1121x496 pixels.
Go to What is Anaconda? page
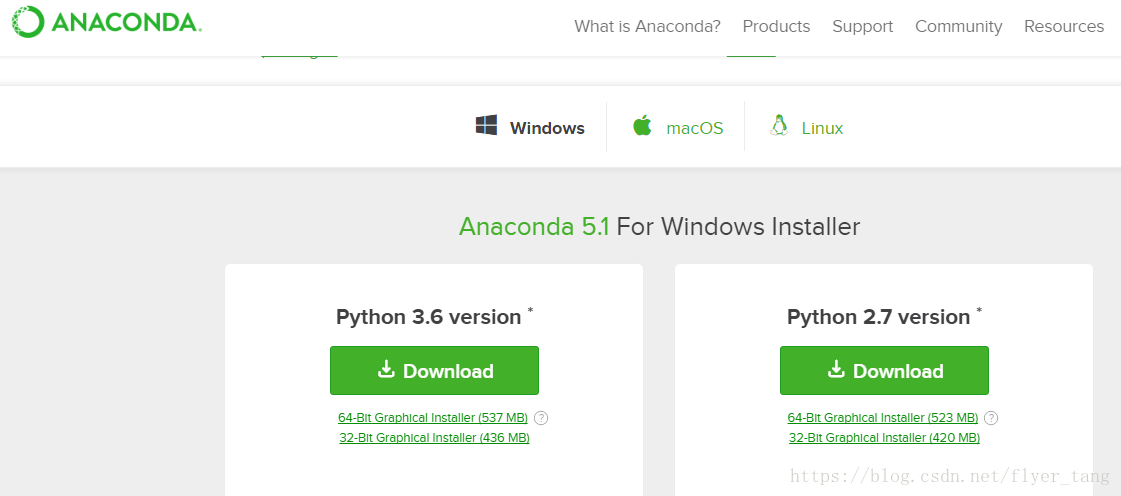pyautogui.click(x=647, y=26)
